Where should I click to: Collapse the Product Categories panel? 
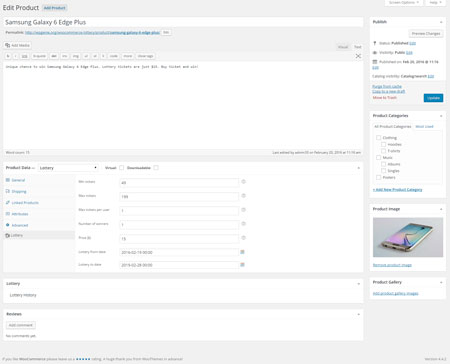click(x=441, y=116)
